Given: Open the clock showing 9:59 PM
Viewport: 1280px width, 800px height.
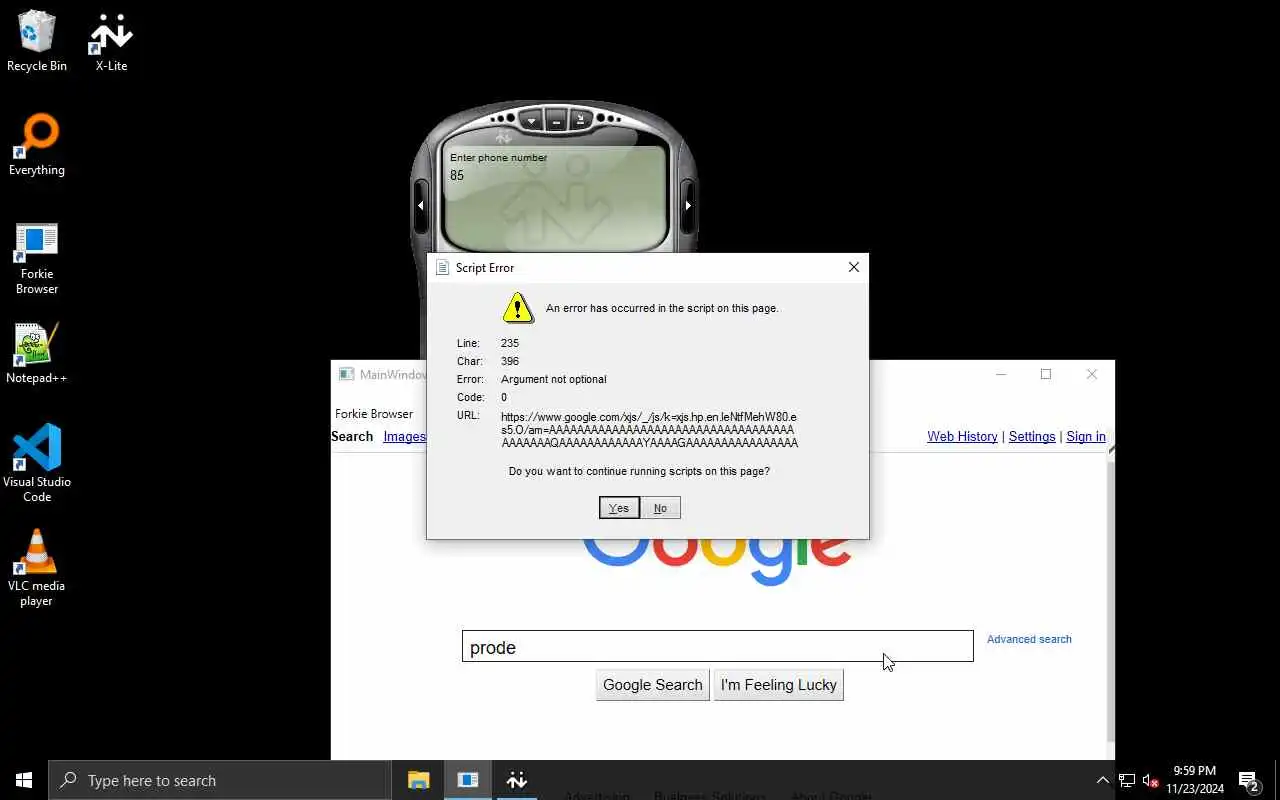Looking at the screenshot, I should click(1195, 780).
